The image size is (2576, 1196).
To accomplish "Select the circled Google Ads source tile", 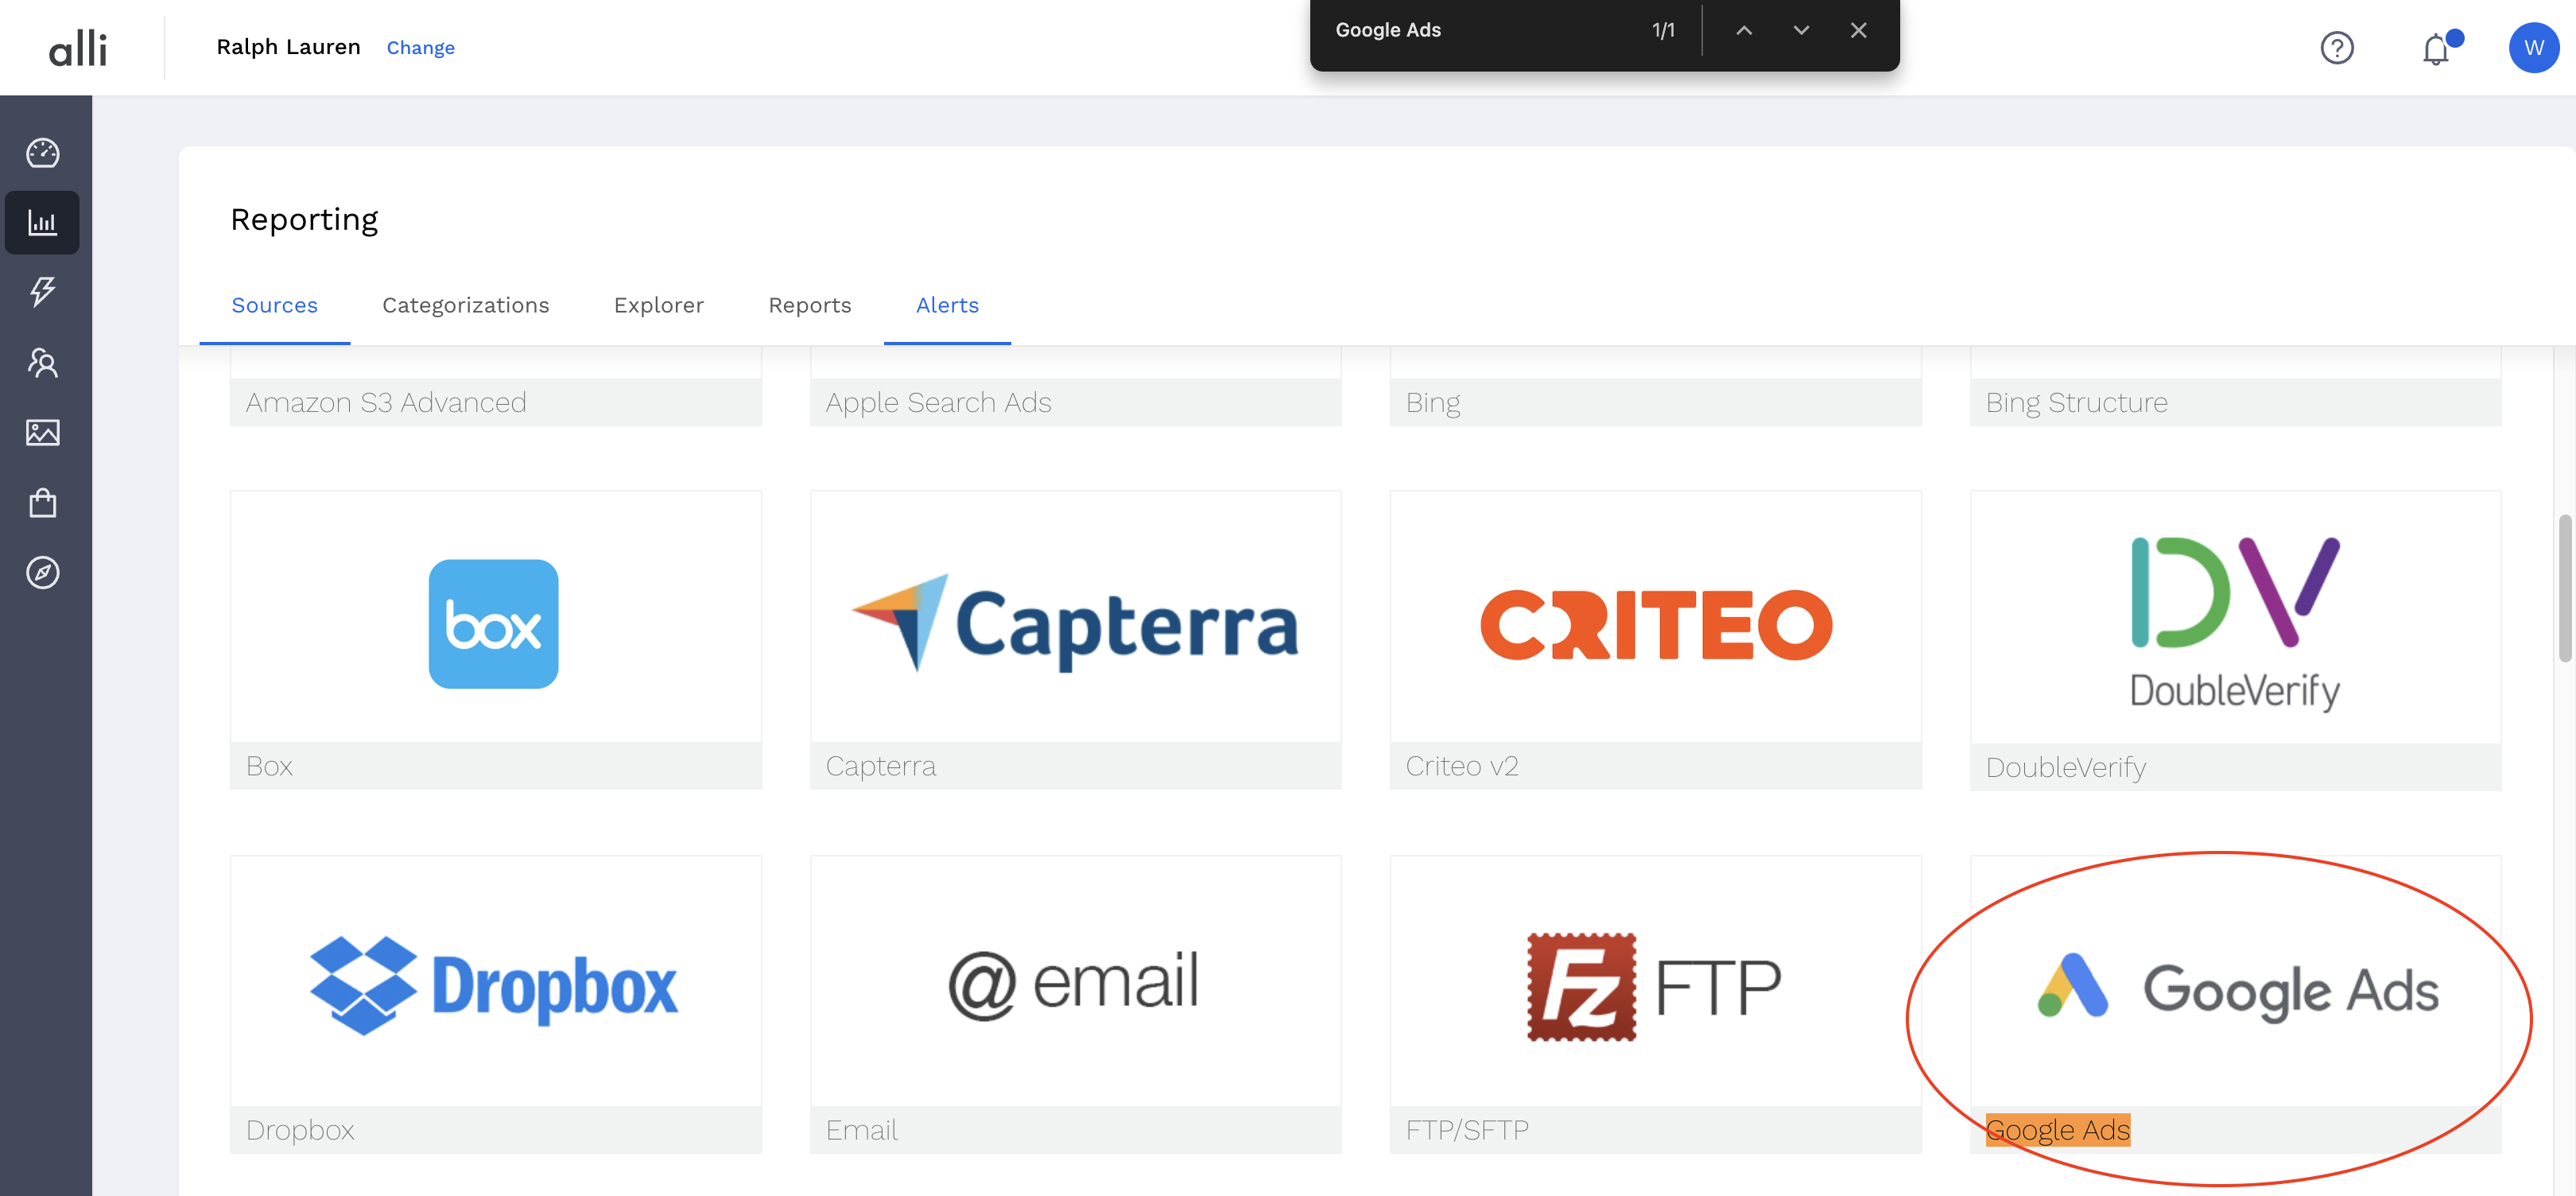I will tap(2237, 985).
